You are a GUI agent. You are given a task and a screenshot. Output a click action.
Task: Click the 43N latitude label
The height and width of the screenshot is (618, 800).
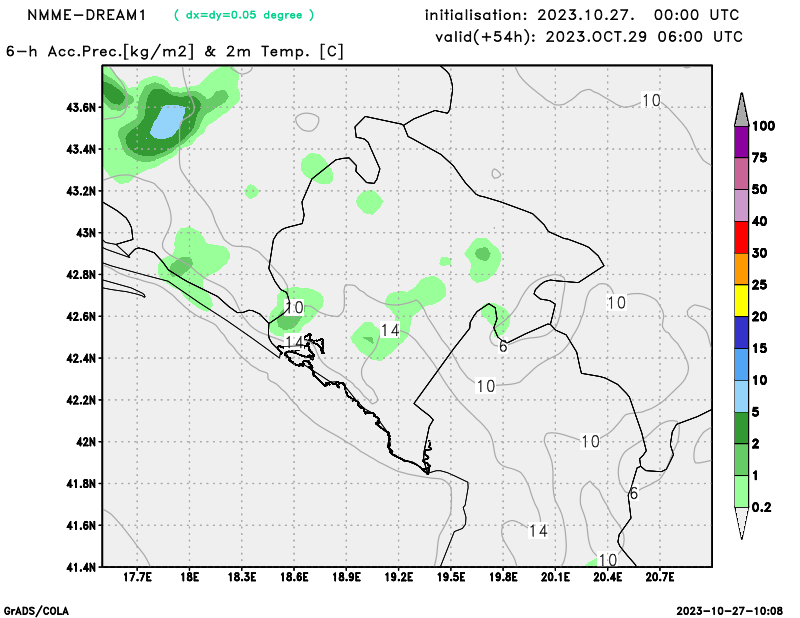click(86, 233)
